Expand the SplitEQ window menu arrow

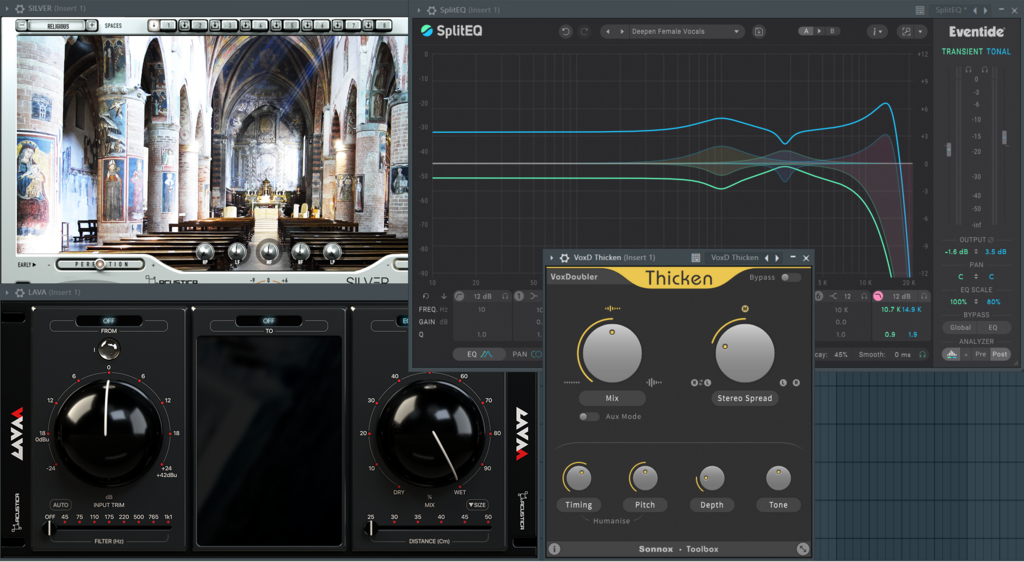(x=419, y=10)
